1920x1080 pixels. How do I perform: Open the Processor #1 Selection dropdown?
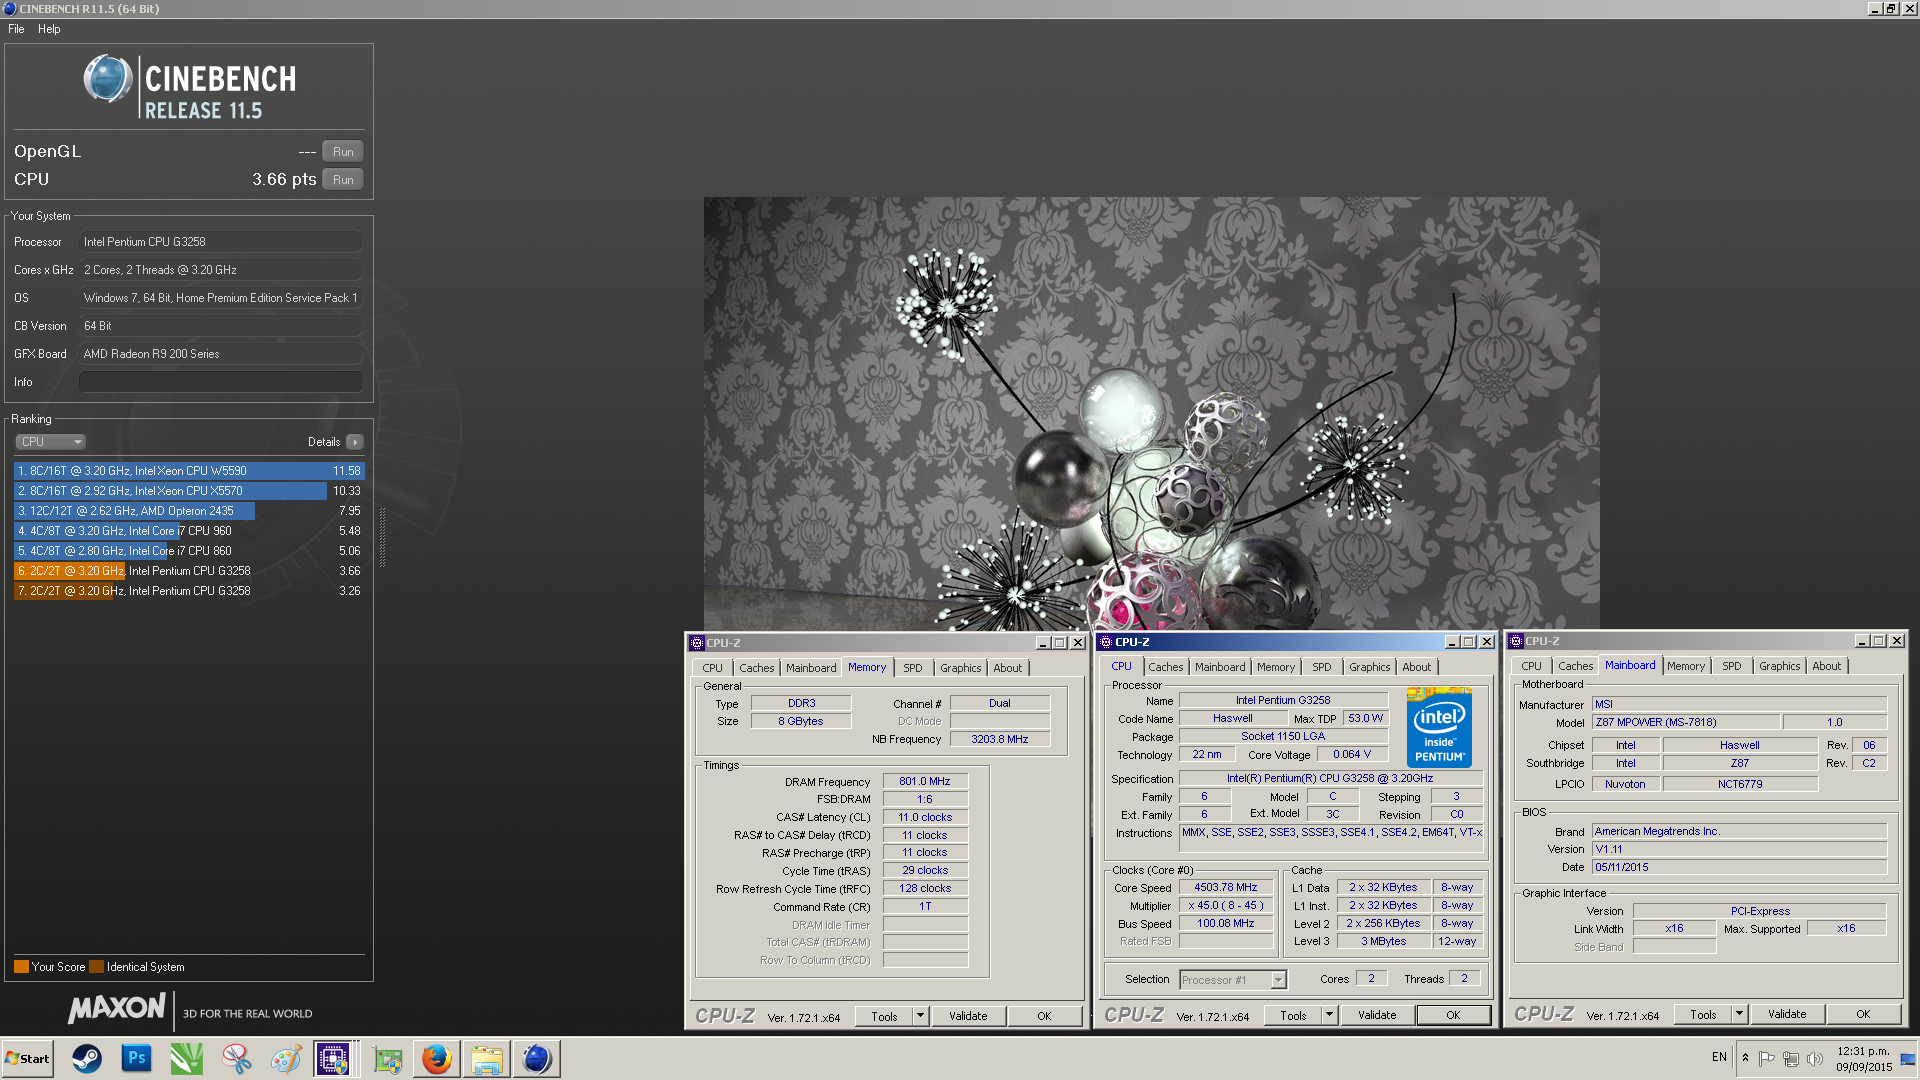pyautogui.click(x=1233, y=980)
